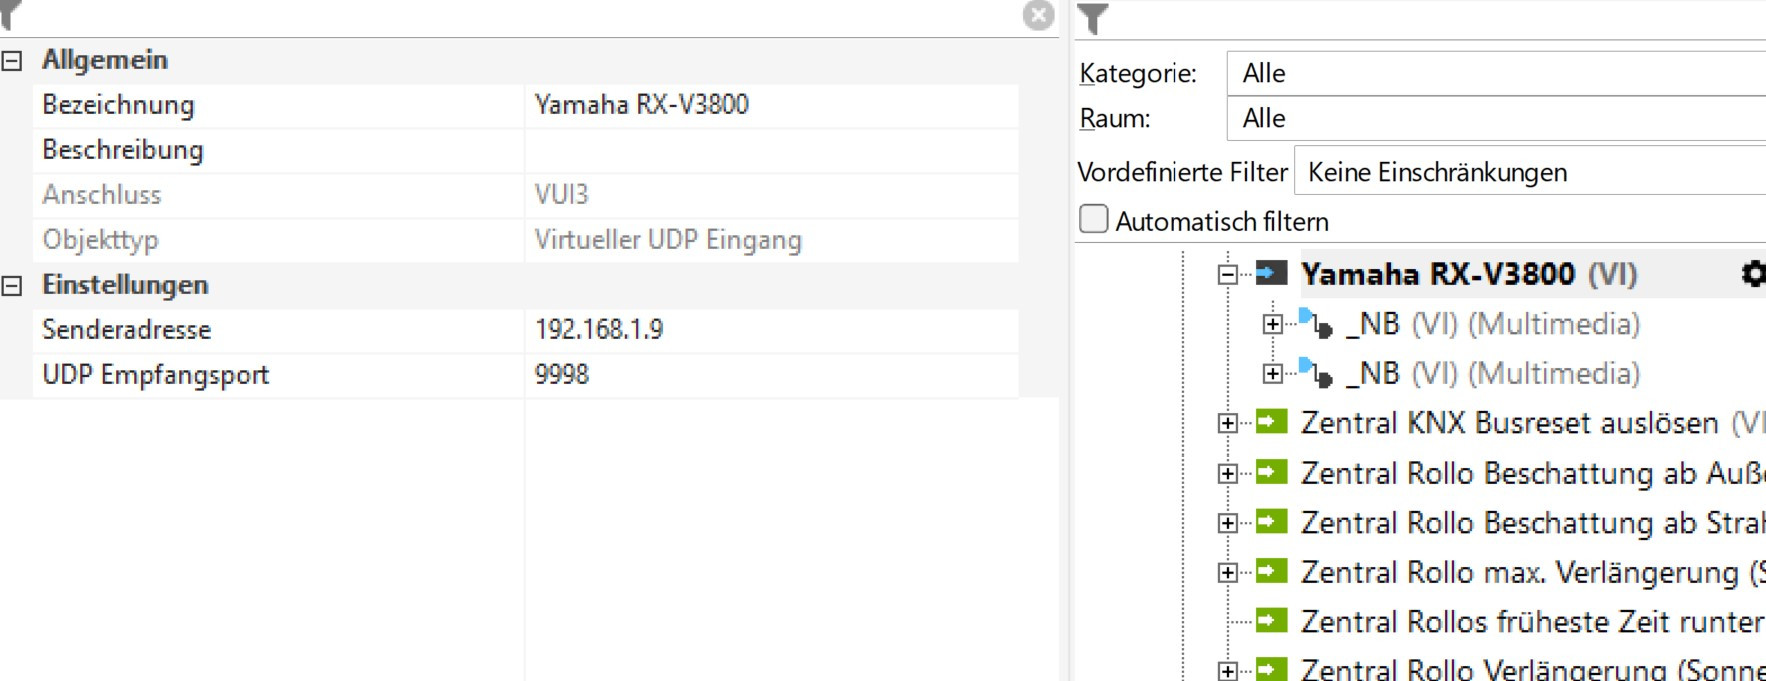Open the Vordefinierte Filter dropdown
Image resolution: width=1766 pixels, height=681 pixels.
[x=1530, y=172]
